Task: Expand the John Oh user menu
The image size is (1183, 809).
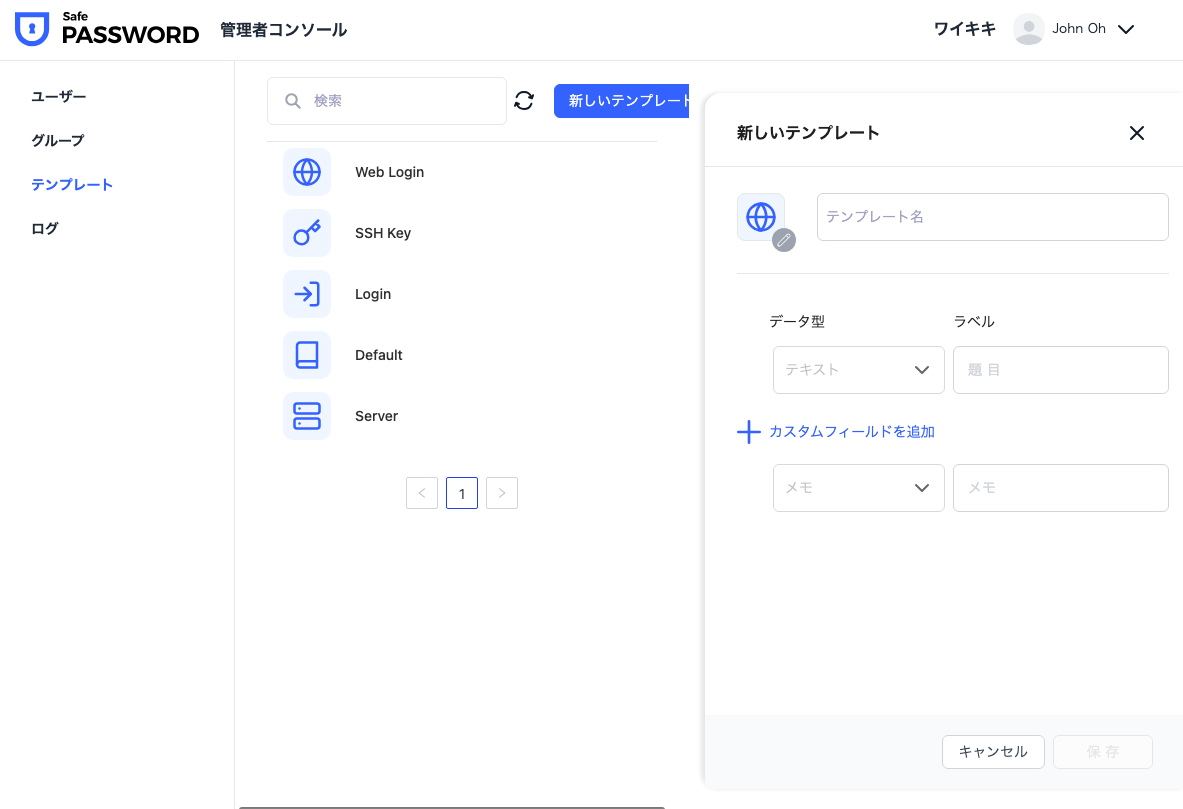Action: tap(1125, 29)
